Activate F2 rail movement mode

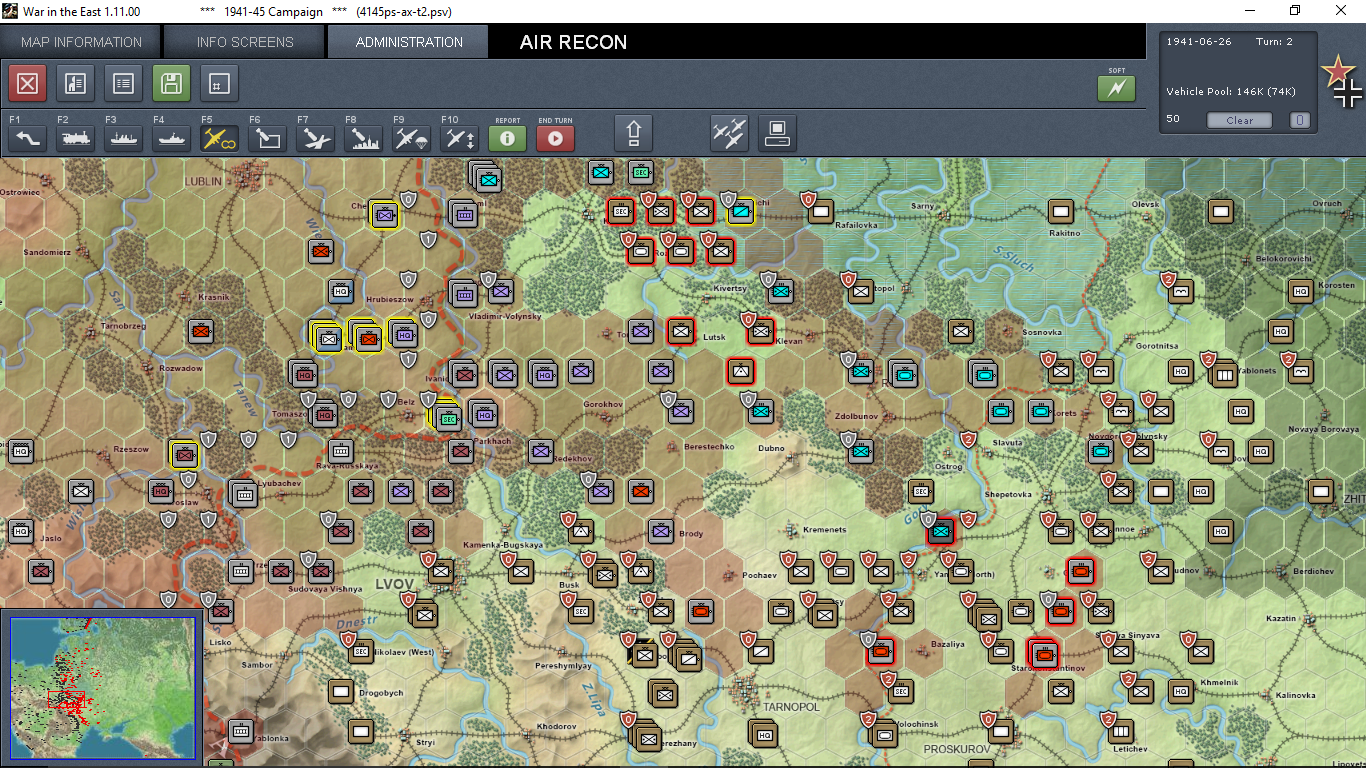75,138
